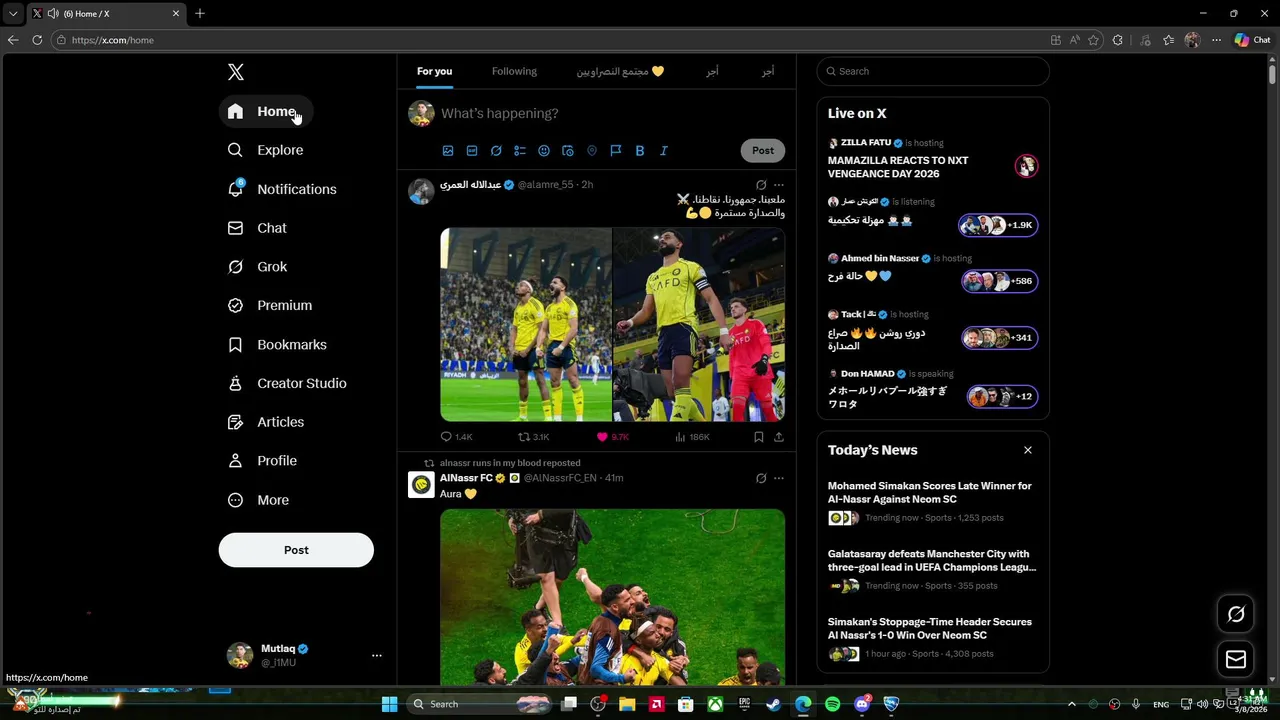Reply to the post with 1.4K comments

(x=456, y=437)
